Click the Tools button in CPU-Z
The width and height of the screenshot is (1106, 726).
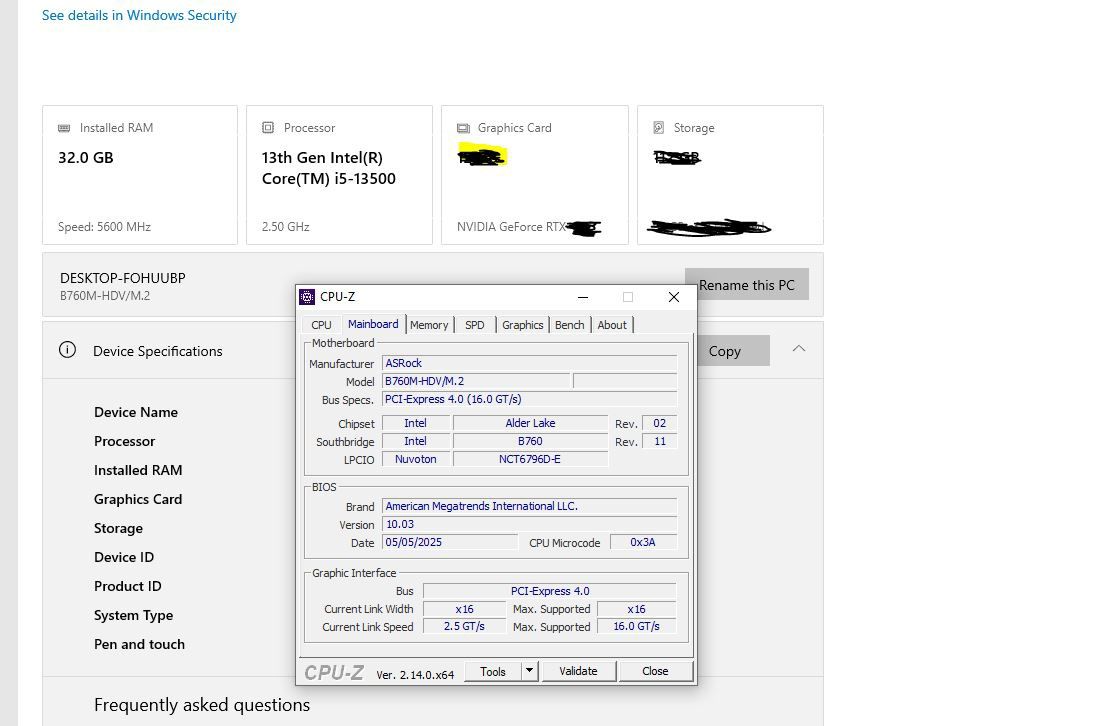pyautogui.click(x=493, y=671)
